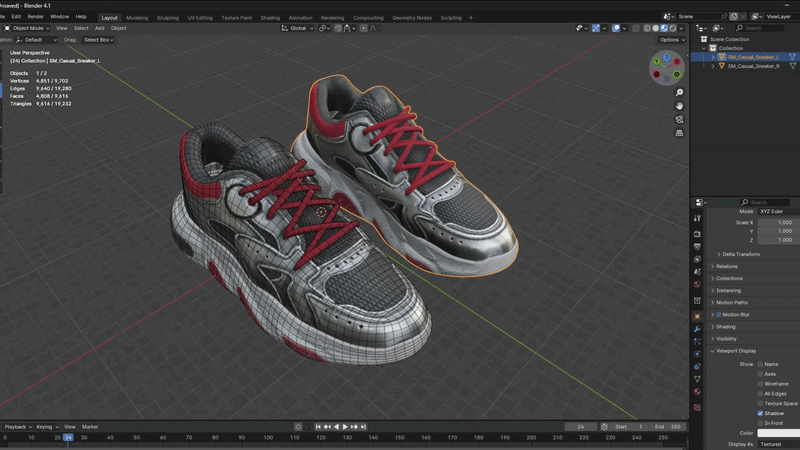The width and height of the screenshot is (800, 450).
Task: Open the Material properties tab icon
Action: [697, 392]
